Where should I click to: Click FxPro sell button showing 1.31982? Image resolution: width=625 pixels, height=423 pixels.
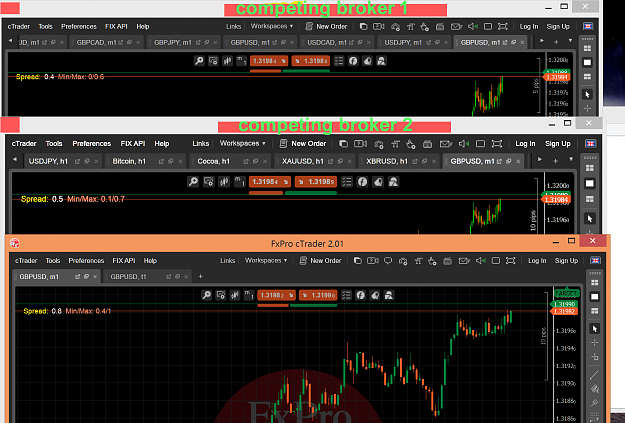(x=276, y=295)
